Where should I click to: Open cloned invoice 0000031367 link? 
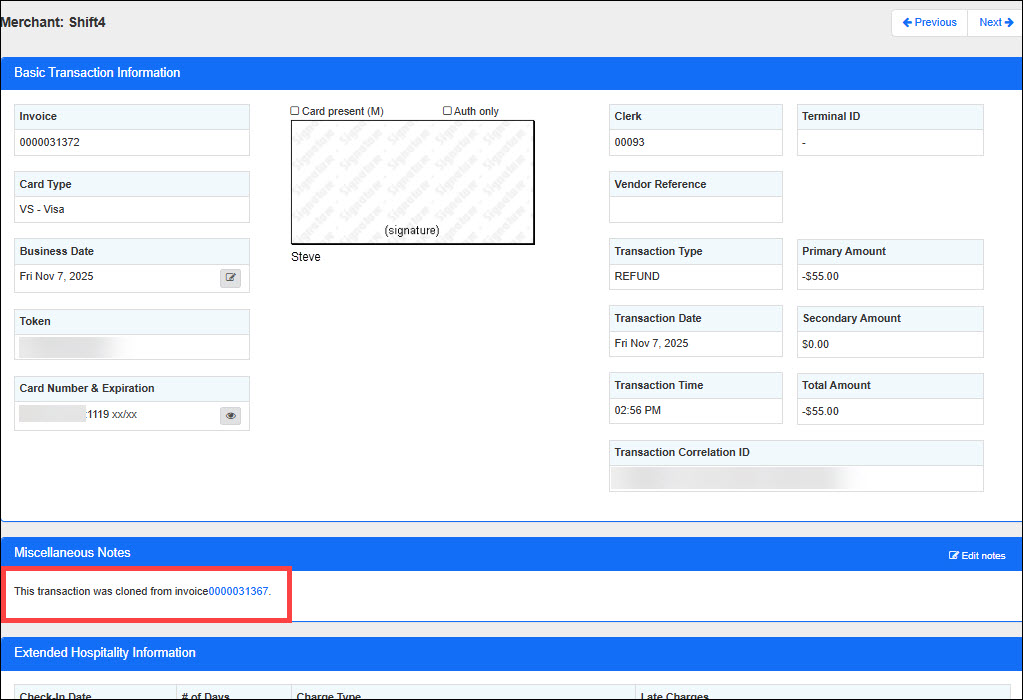point(238,592)
